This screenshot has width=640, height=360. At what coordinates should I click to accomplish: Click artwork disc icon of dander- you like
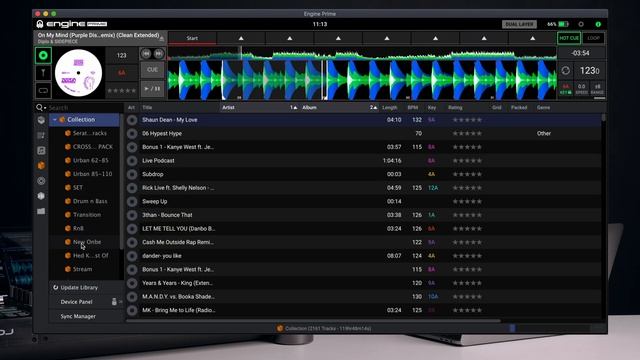(132, 256)
